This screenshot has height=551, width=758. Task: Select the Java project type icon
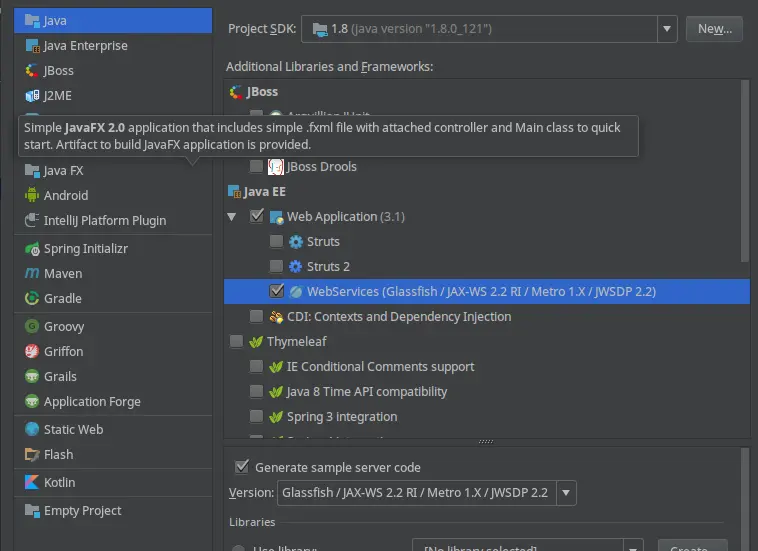(x=32, y=20)
